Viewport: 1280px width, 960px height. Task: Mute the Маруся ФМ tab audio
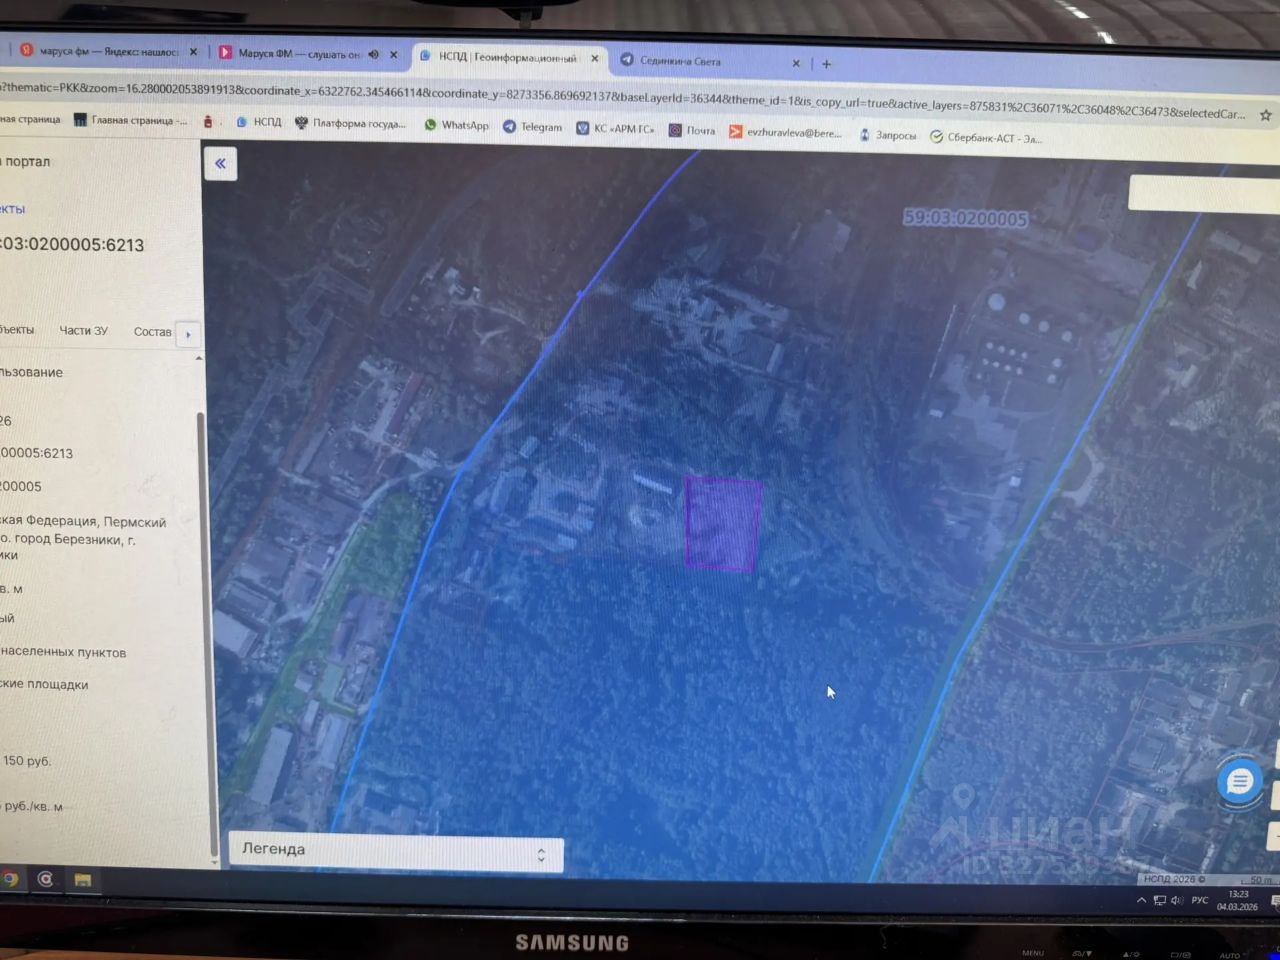point(374,55)
